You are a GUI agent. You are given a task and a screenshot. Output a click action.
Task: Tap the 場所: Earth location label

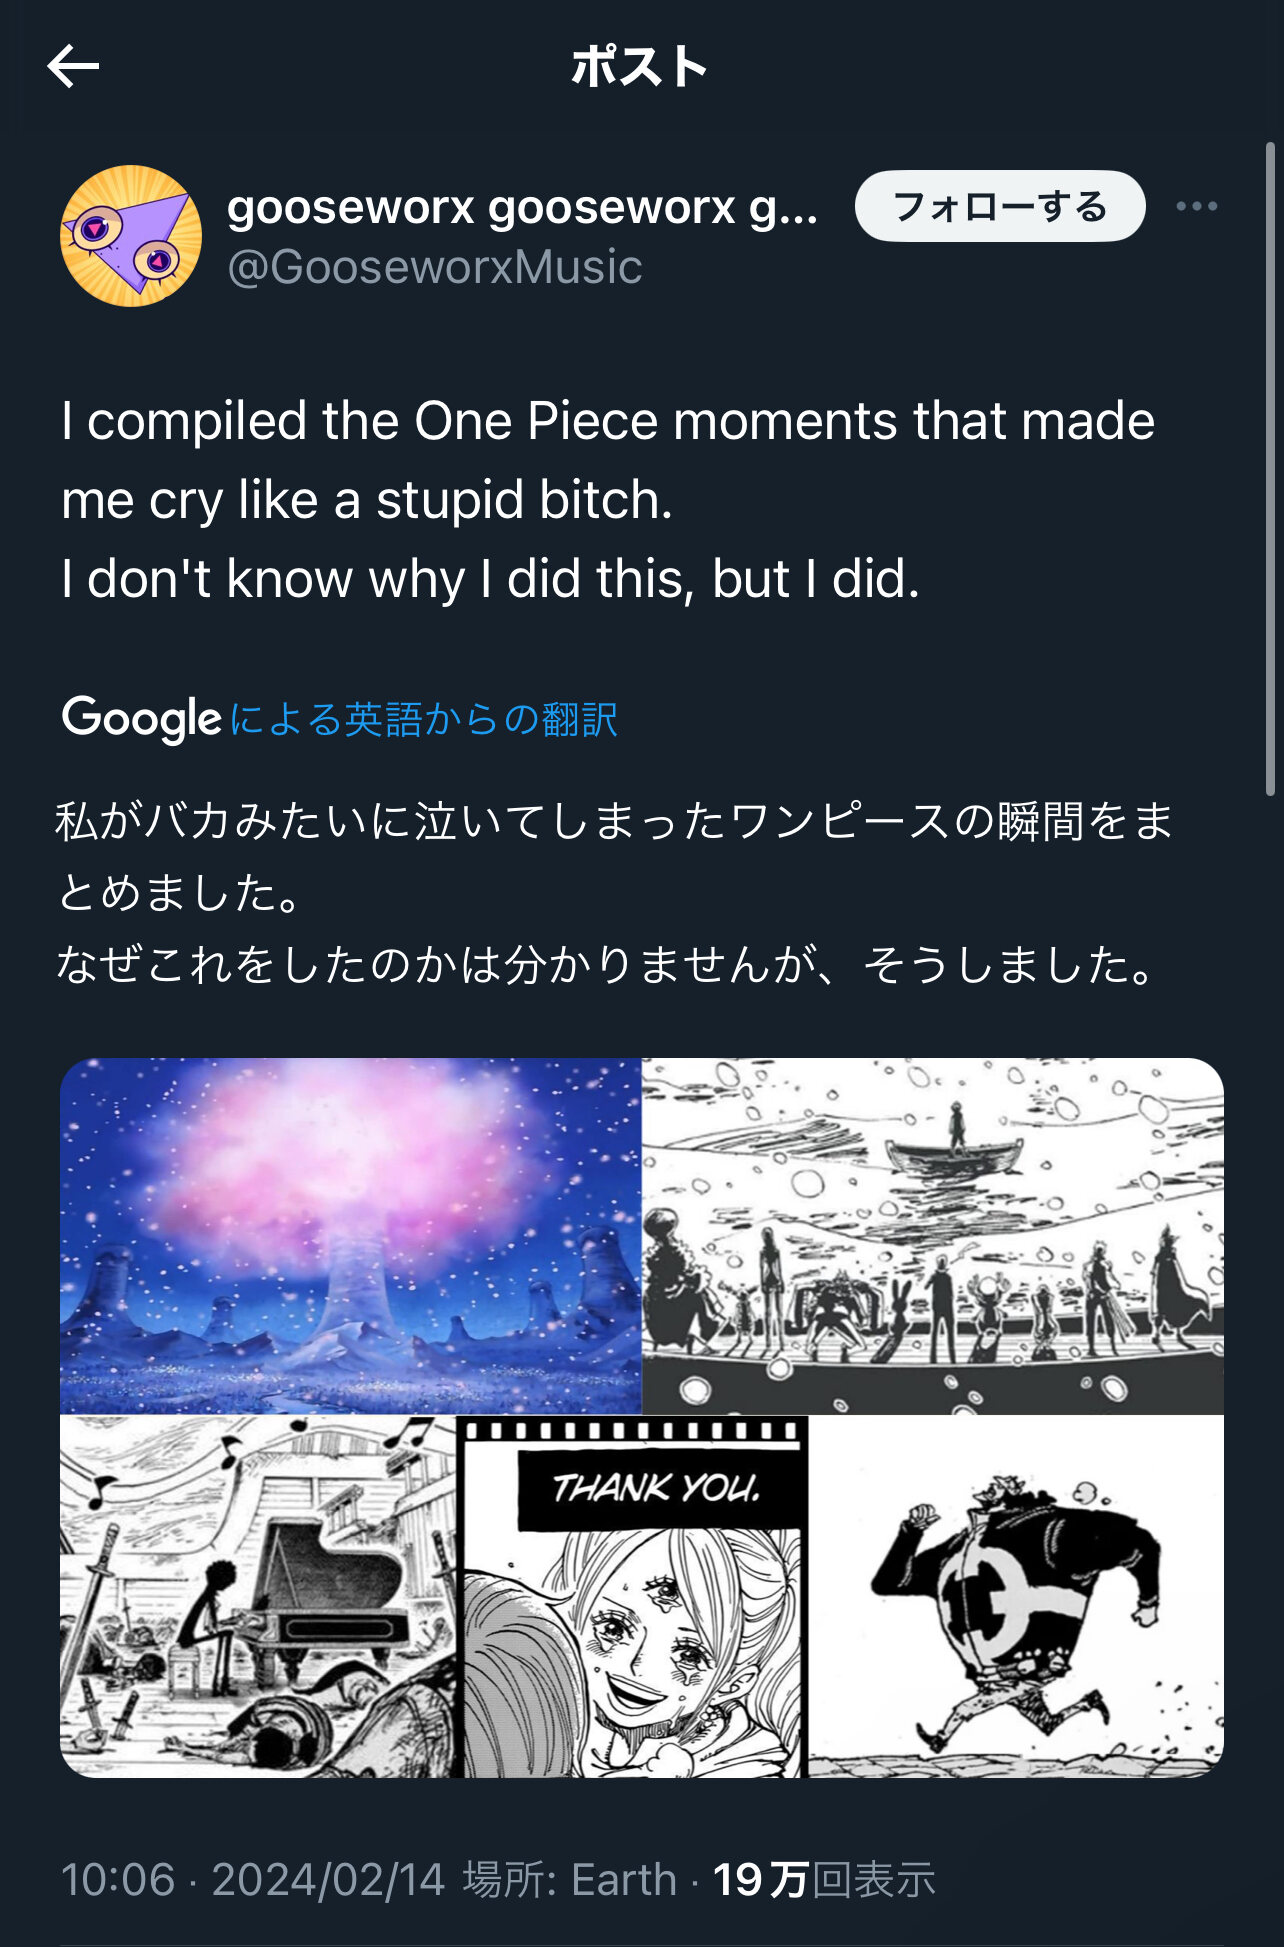(569, 1880)
